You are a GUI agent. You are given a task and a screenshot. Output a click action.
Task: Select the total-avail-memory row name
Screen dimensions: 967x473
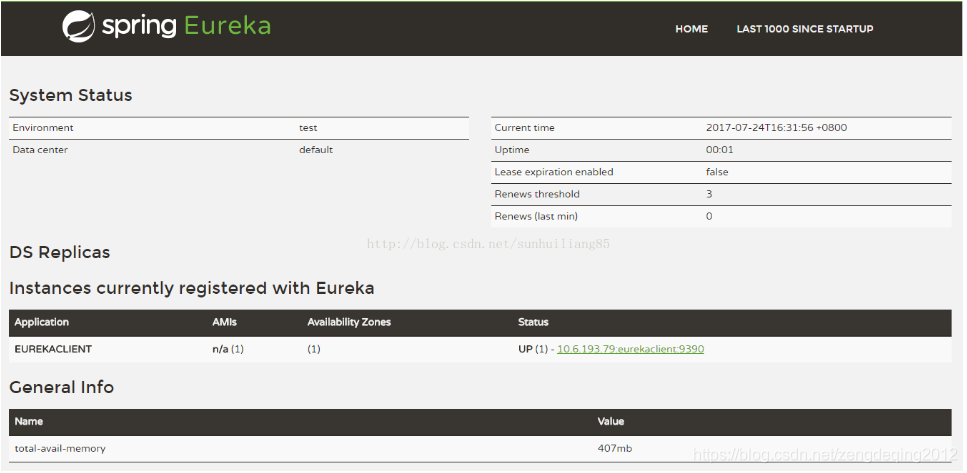point(60,449)
